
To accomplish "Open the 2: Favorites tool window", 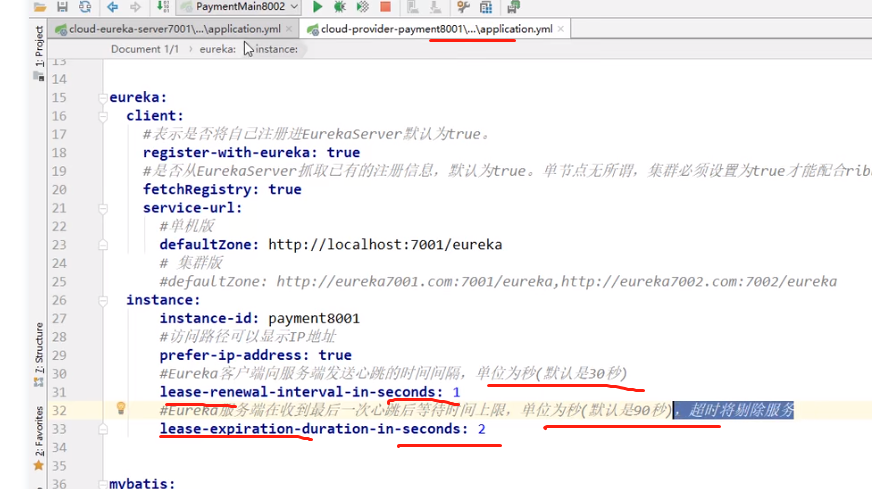I will pos(38,431).
